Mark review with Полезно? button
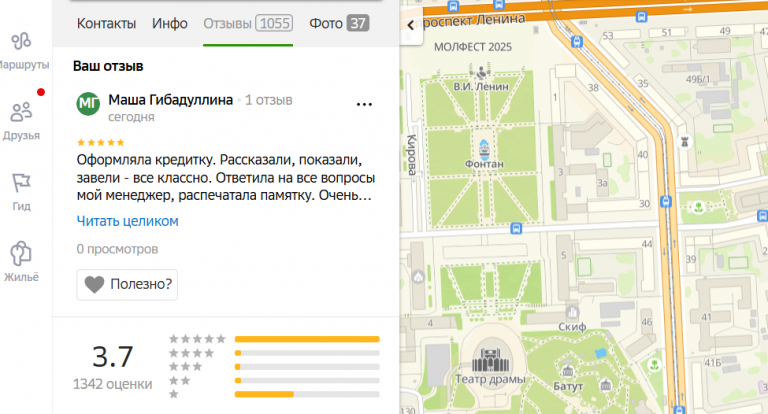 [127, 284]
